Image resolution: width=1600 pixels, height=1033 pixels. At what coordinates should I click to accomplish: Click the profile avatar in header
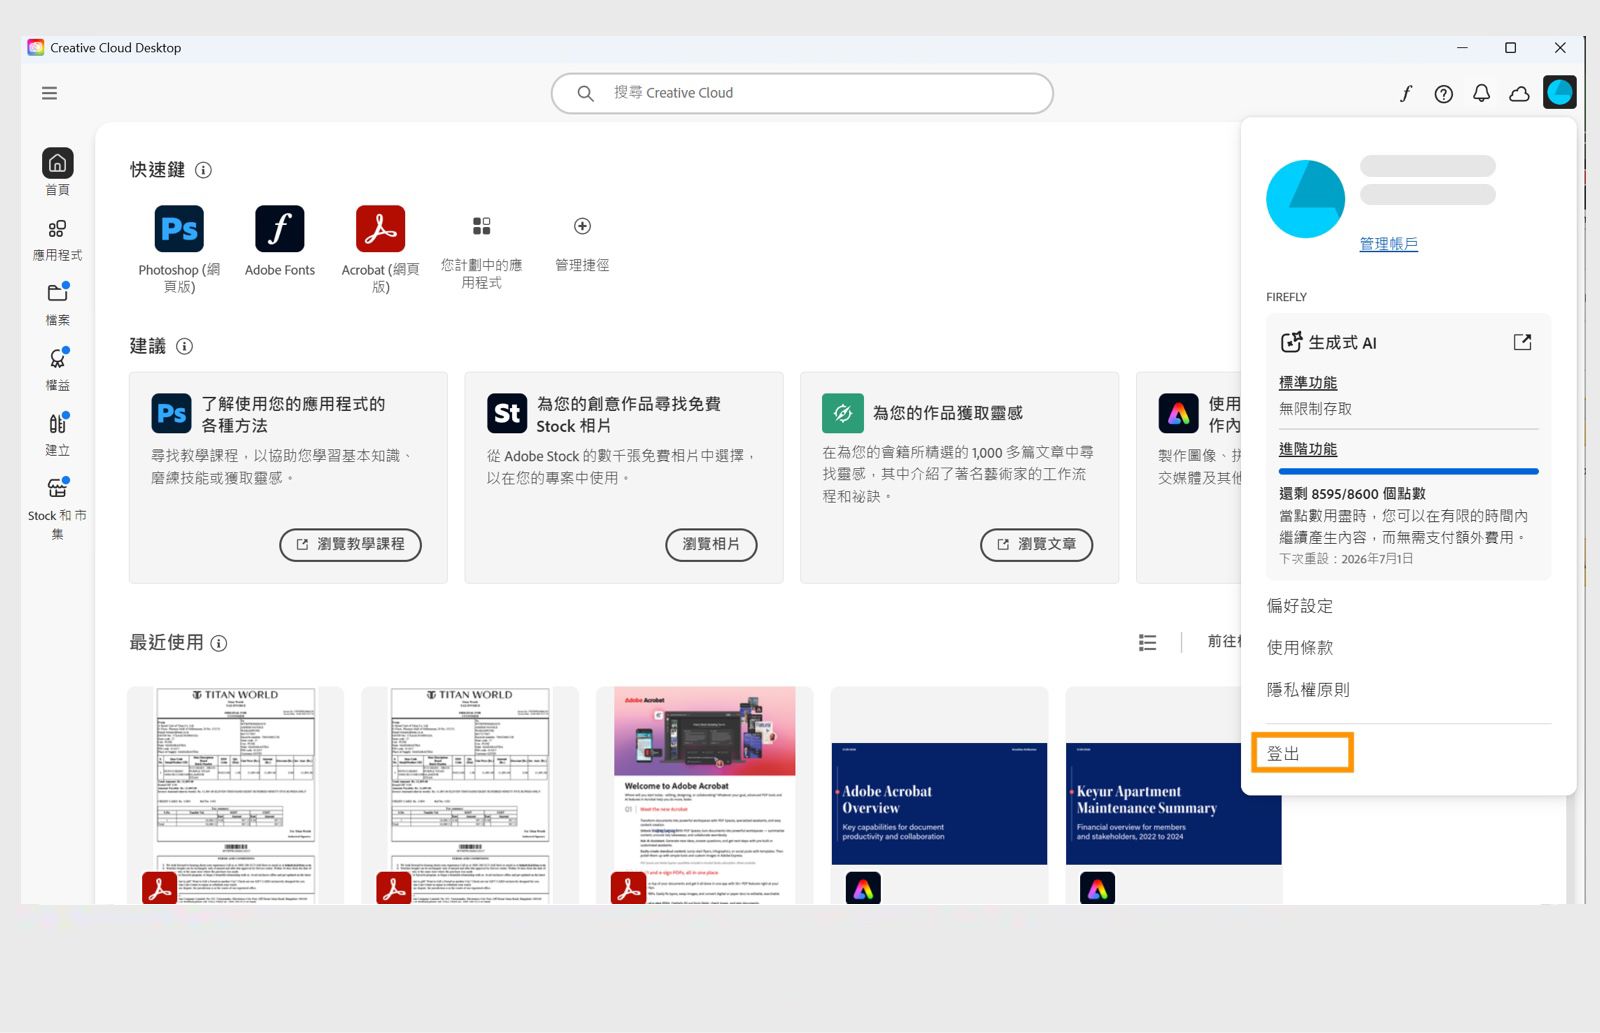(x=1560, y=92)
